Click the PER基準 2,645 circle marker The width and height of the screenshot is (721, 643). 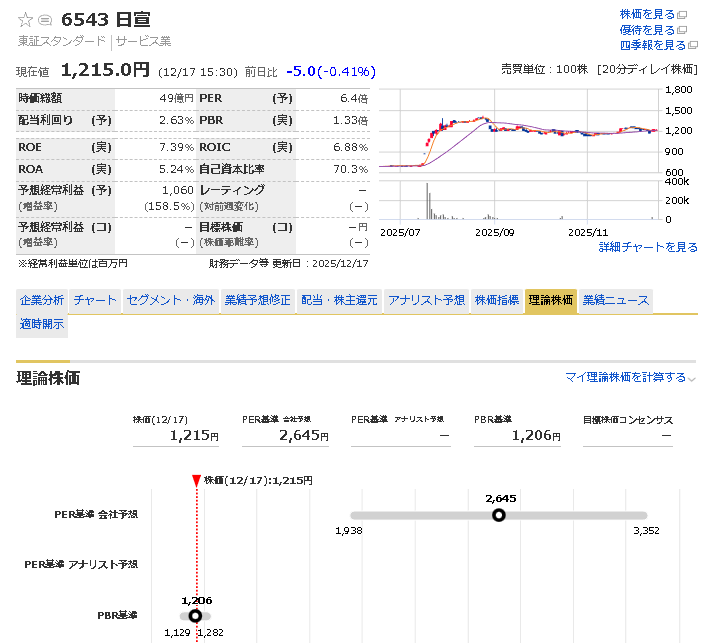(499, 515)
